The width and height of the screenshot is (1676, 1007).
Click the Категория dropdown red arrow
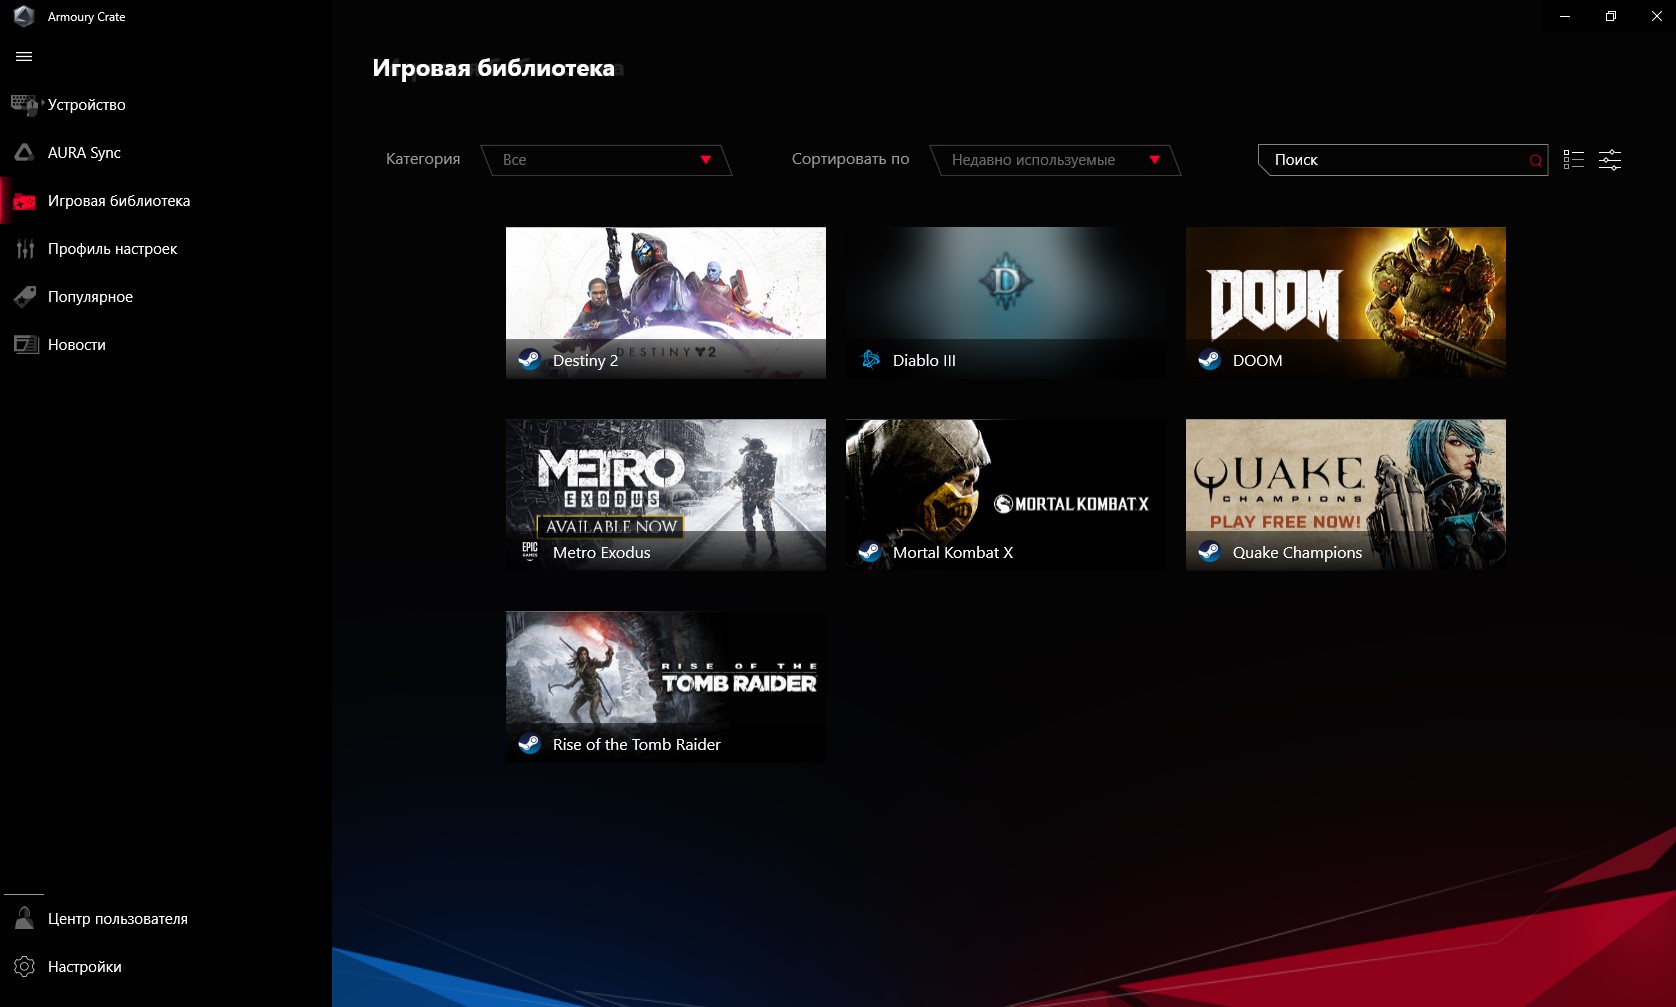705,160
